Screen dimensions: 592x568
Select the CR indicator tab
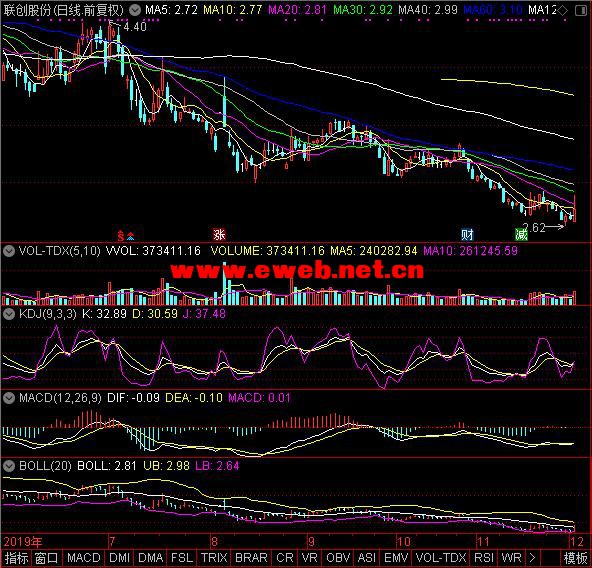tap(285, 558)
